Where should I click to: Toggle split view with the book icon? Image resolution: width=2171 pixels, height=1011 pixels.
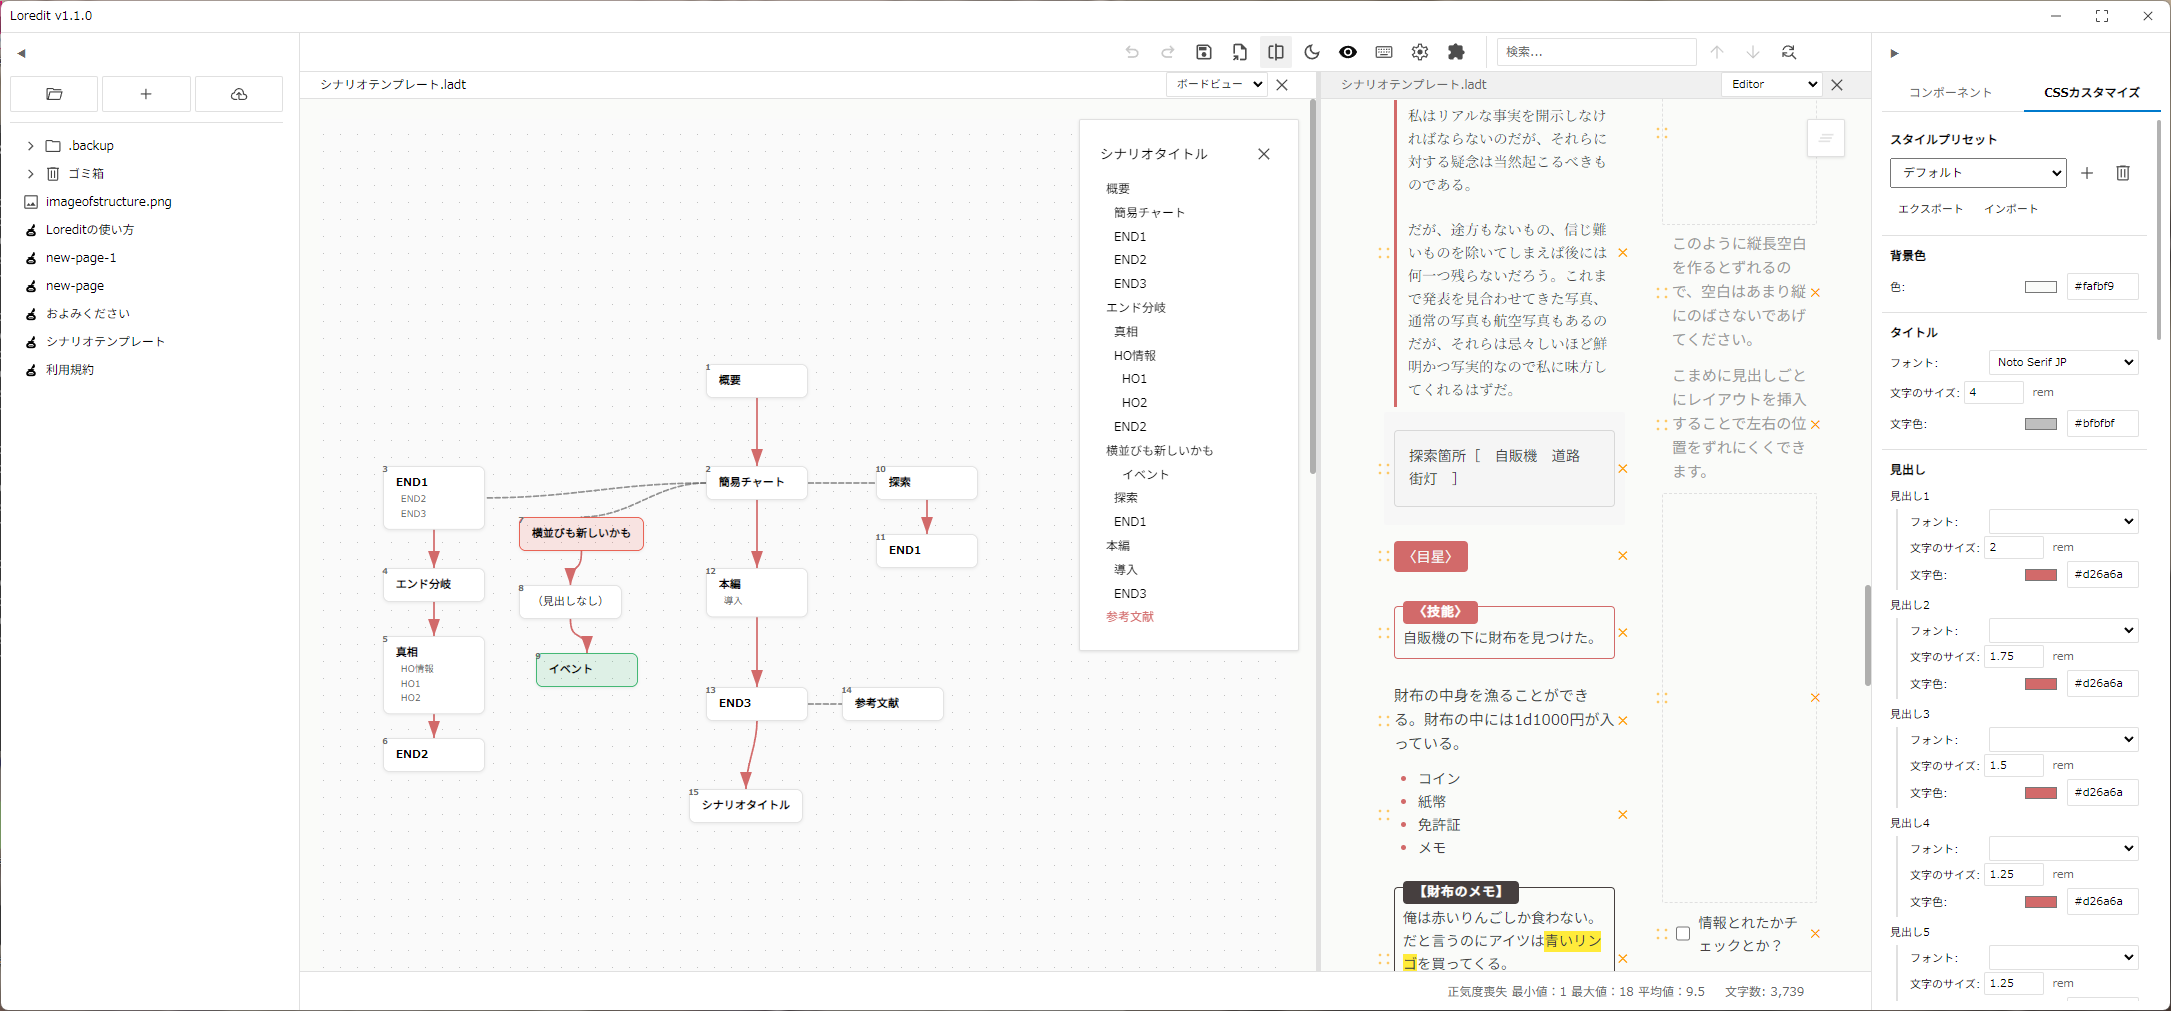click(1276, 52)
